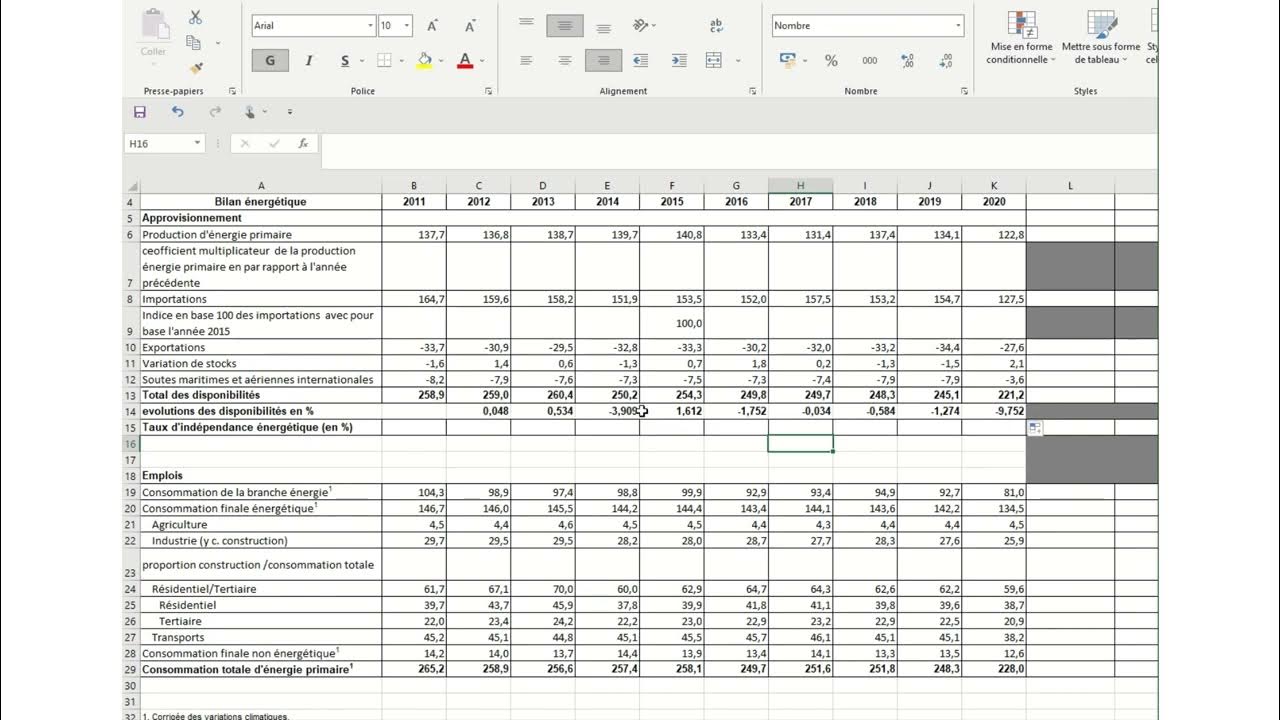Apply the red font color A
This screenshot has width=1280, height=720.
click(x=464, y=61)
